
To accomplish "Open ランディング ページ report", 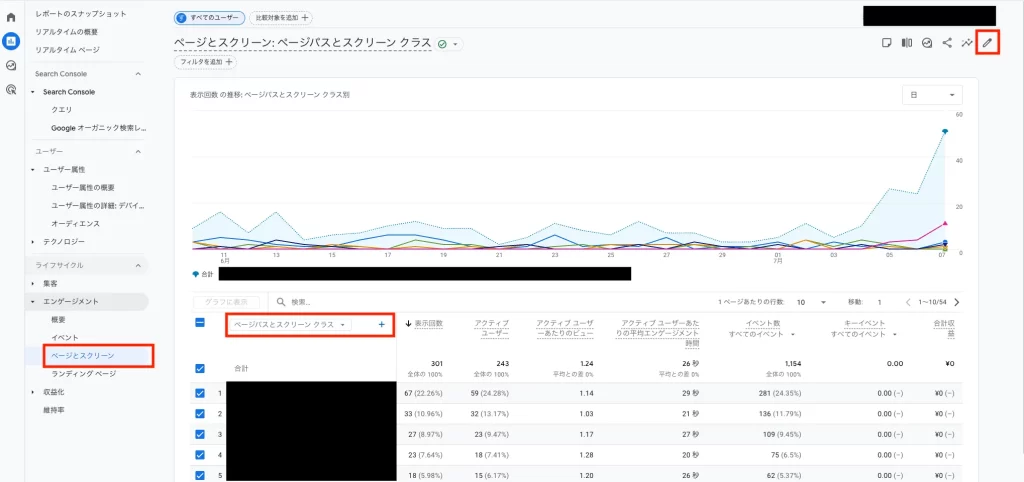I will 84,374.
